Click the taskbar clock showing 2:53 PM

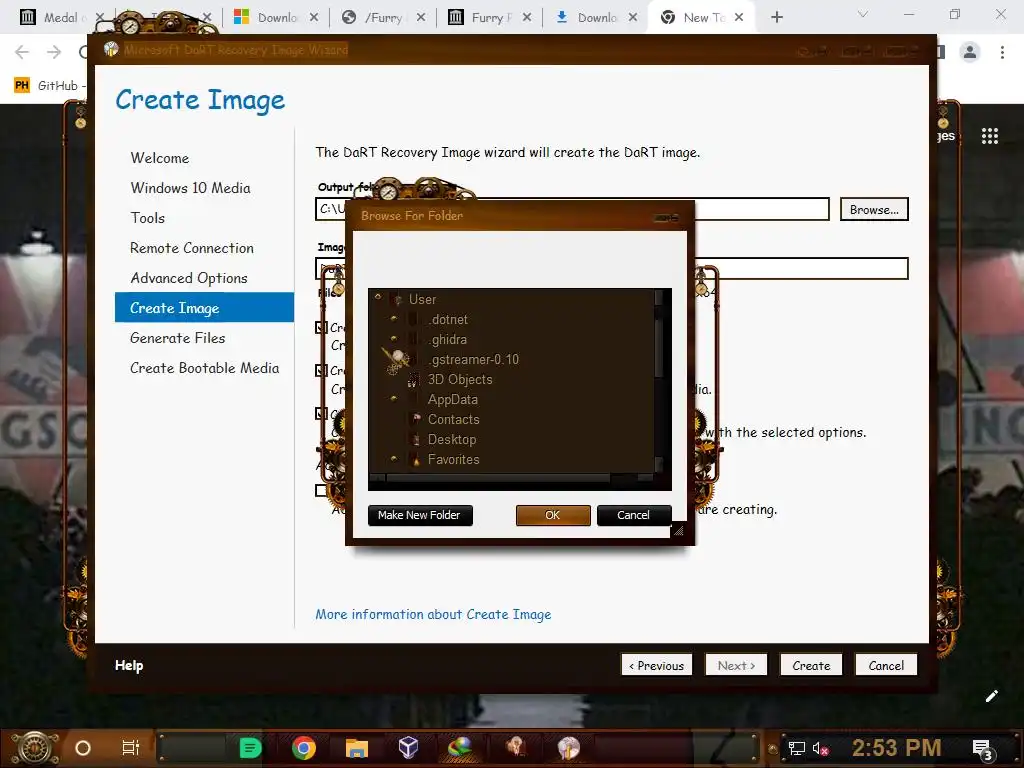pyautogui.click(x=897, y=748)
